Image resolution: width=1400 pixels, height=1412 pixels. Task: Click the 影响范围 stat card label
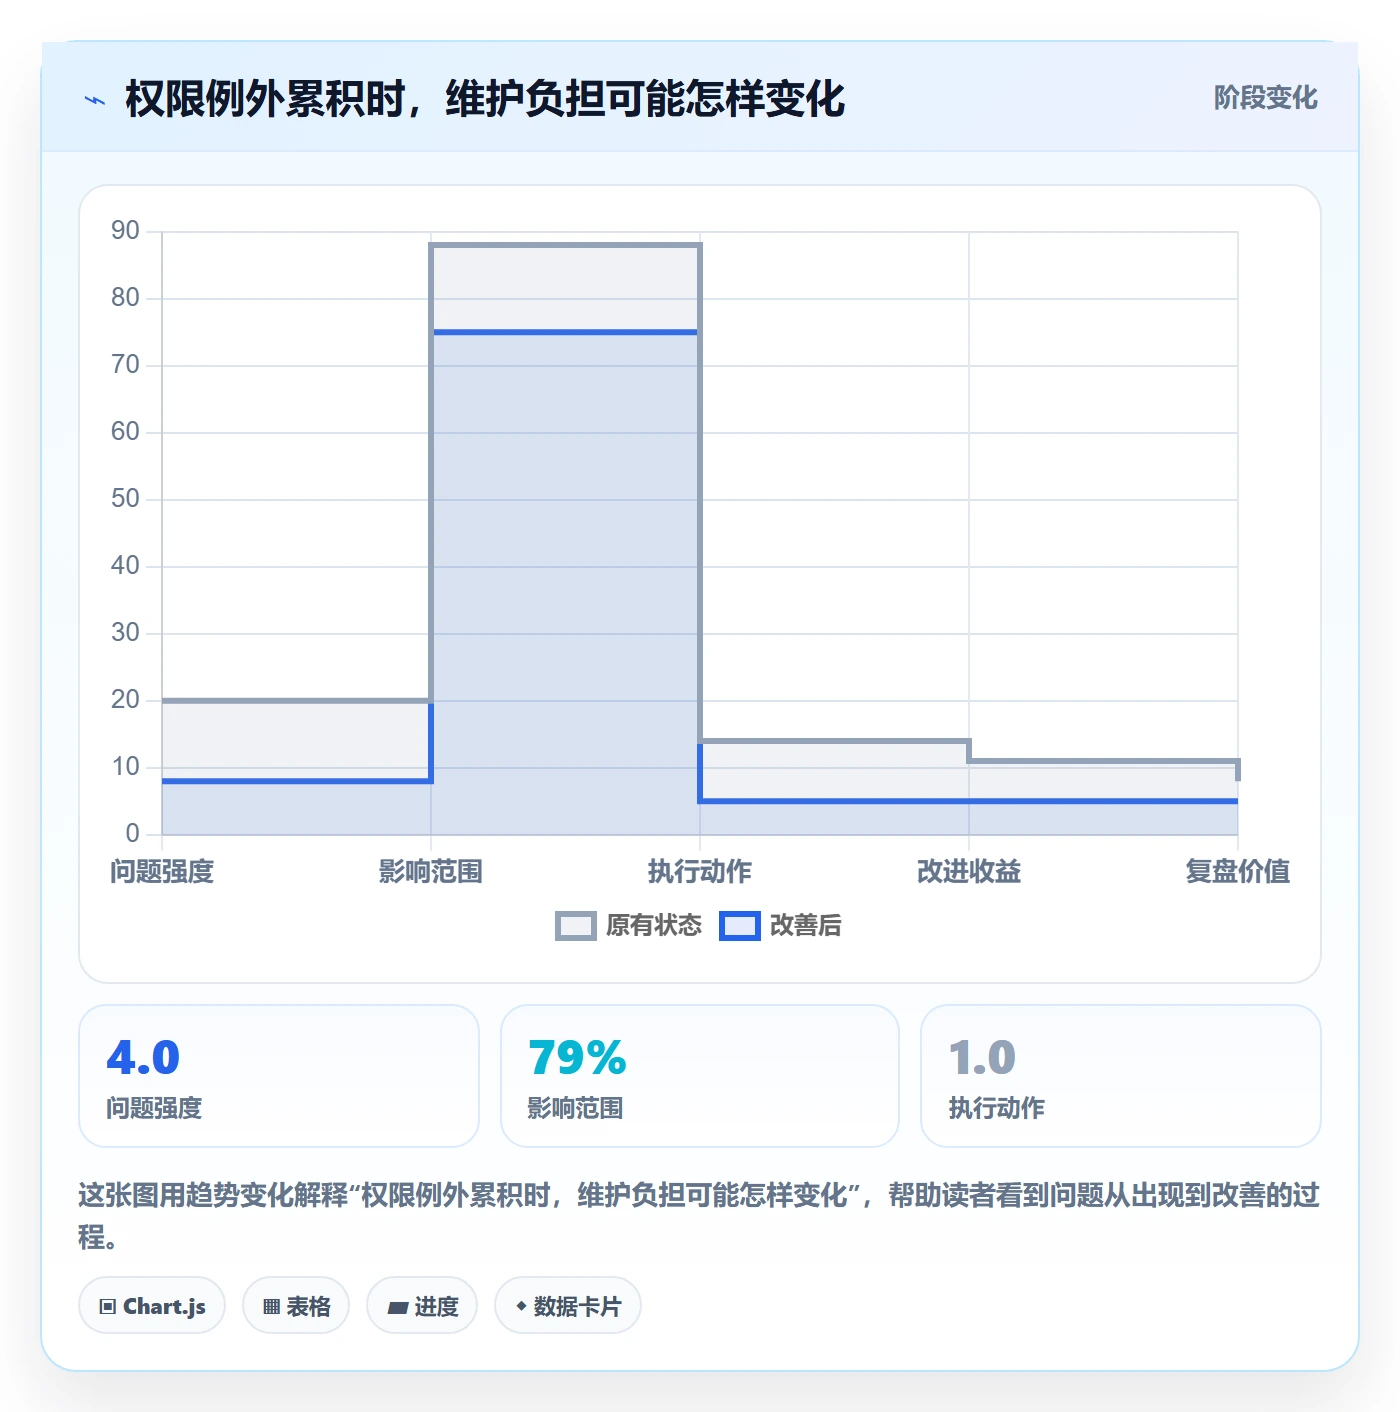(x=576, y=1108)
